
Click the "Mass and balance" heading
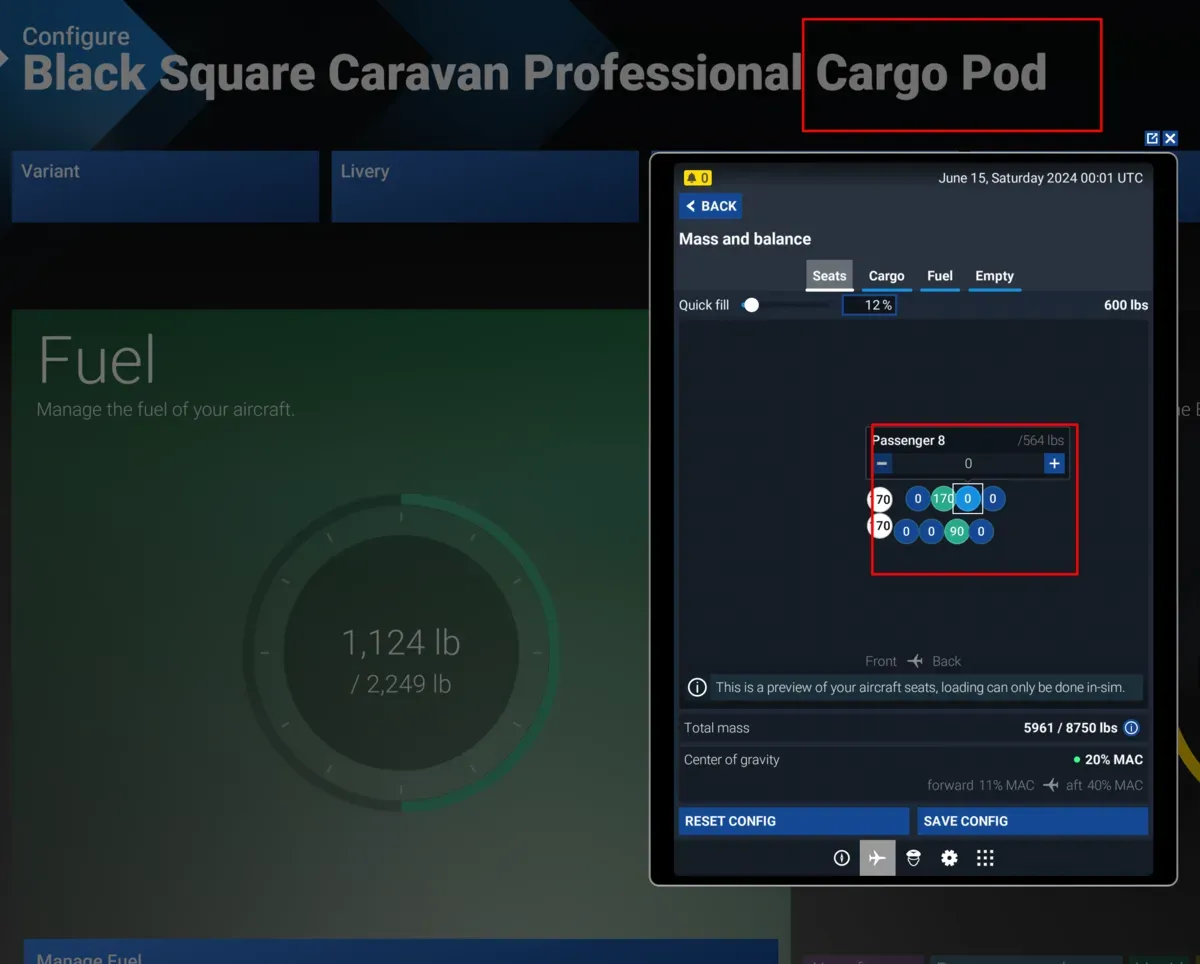(745, 239)
